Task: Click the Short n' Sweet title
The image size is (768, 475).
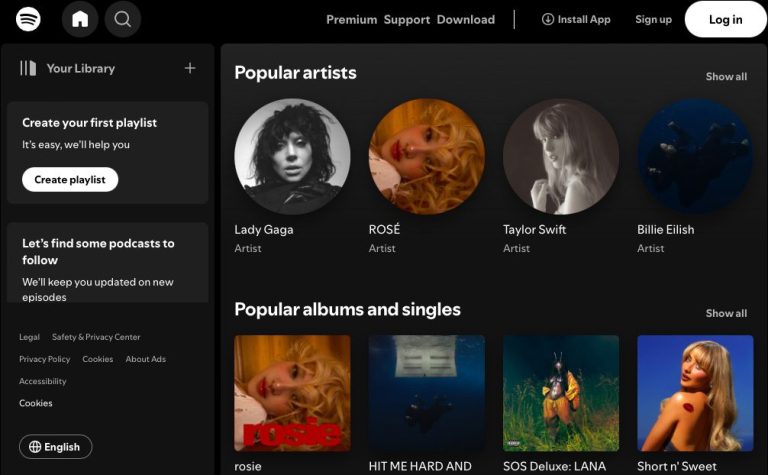Action: pos(676,466)
